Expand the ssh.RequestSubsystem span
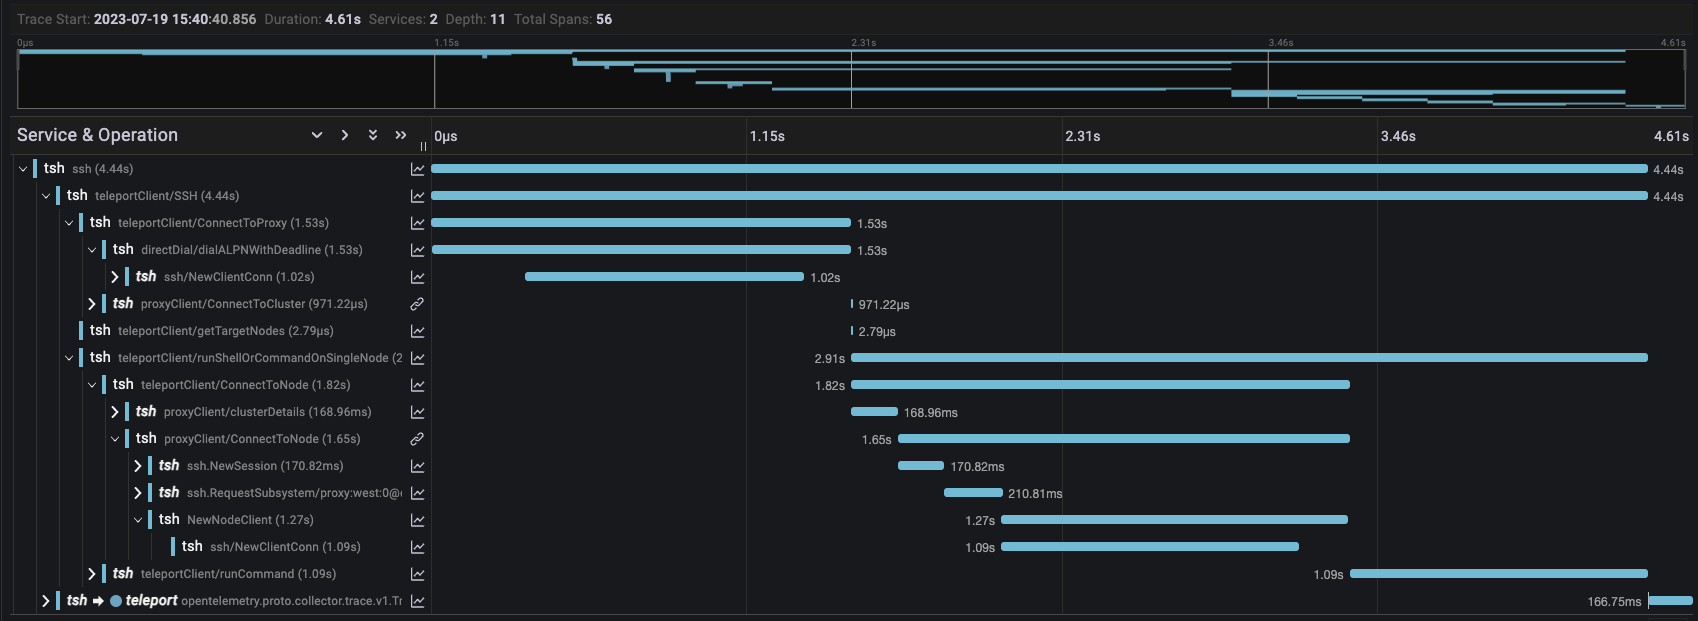 coord(138,493)
